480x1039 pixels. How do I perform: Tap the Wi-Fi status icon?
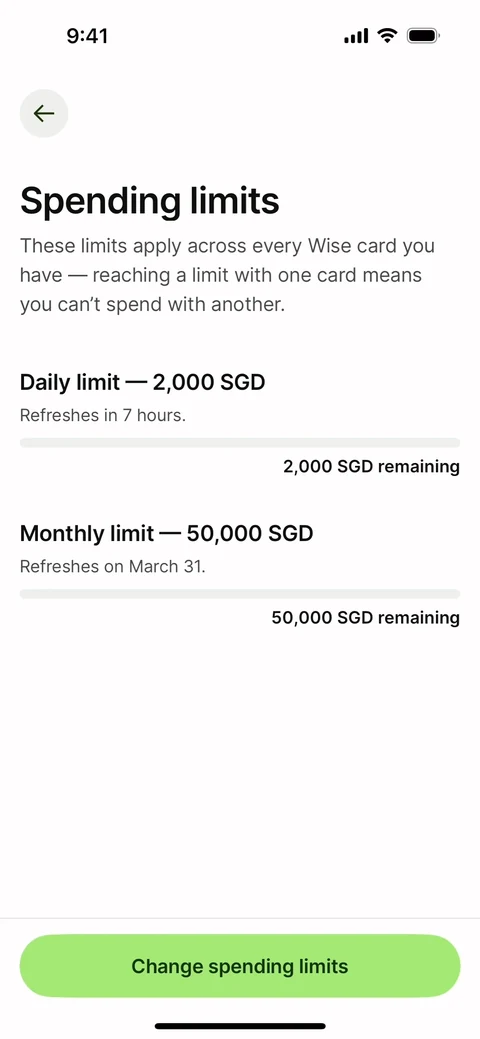pyautogui.click(x=387, y=35)
